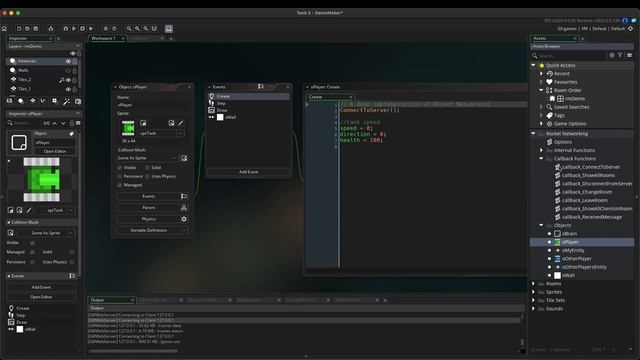
Task: Select oOtherPlayer object in Asset Browser
Action: click(x=576, y=259)
